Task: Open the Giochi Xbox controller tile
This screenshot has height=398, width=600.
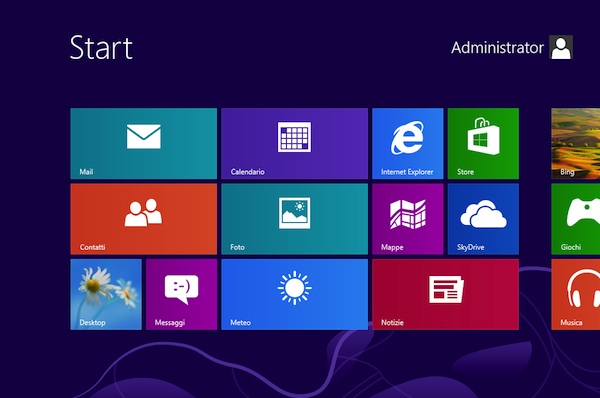Action: pos(576,219)
